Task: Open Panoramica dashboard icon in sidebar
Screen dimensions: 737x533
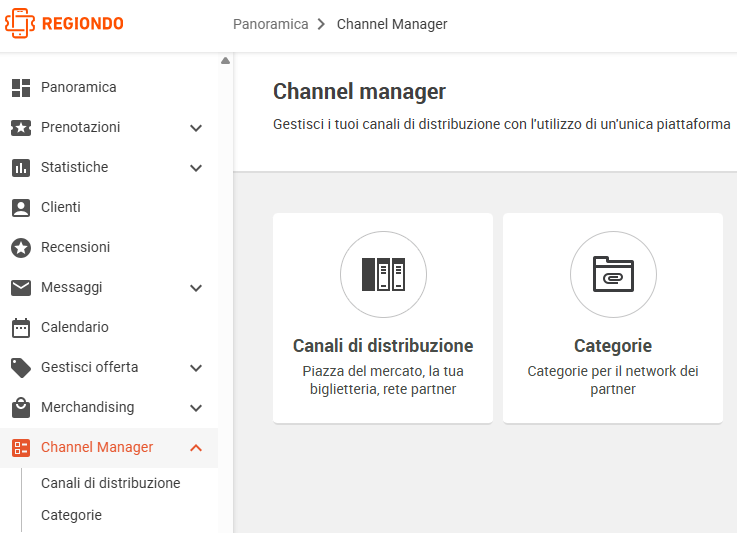Action: (x=21, y=87)
